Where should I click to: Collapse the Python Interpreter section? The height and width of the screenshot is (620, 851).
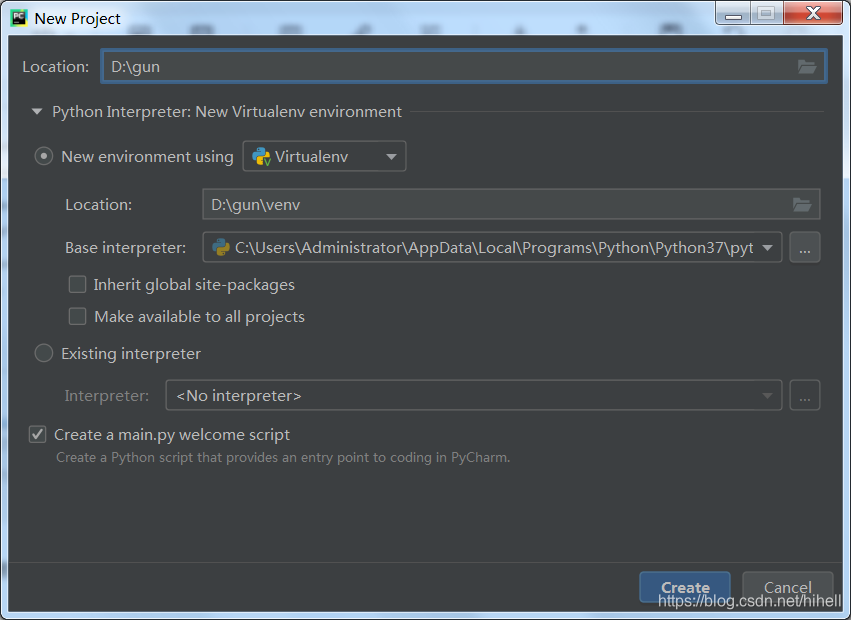tap(37, 112)
